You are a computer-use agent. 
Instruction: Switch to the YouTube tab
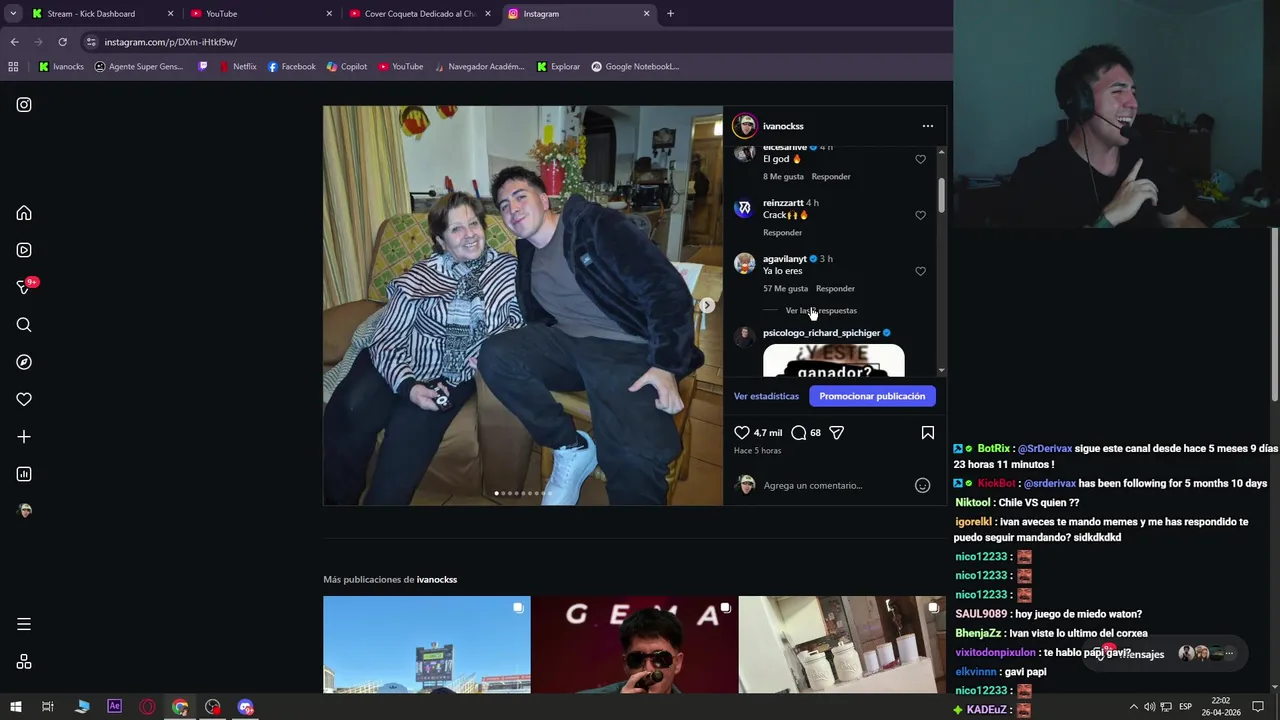point(262,14)
